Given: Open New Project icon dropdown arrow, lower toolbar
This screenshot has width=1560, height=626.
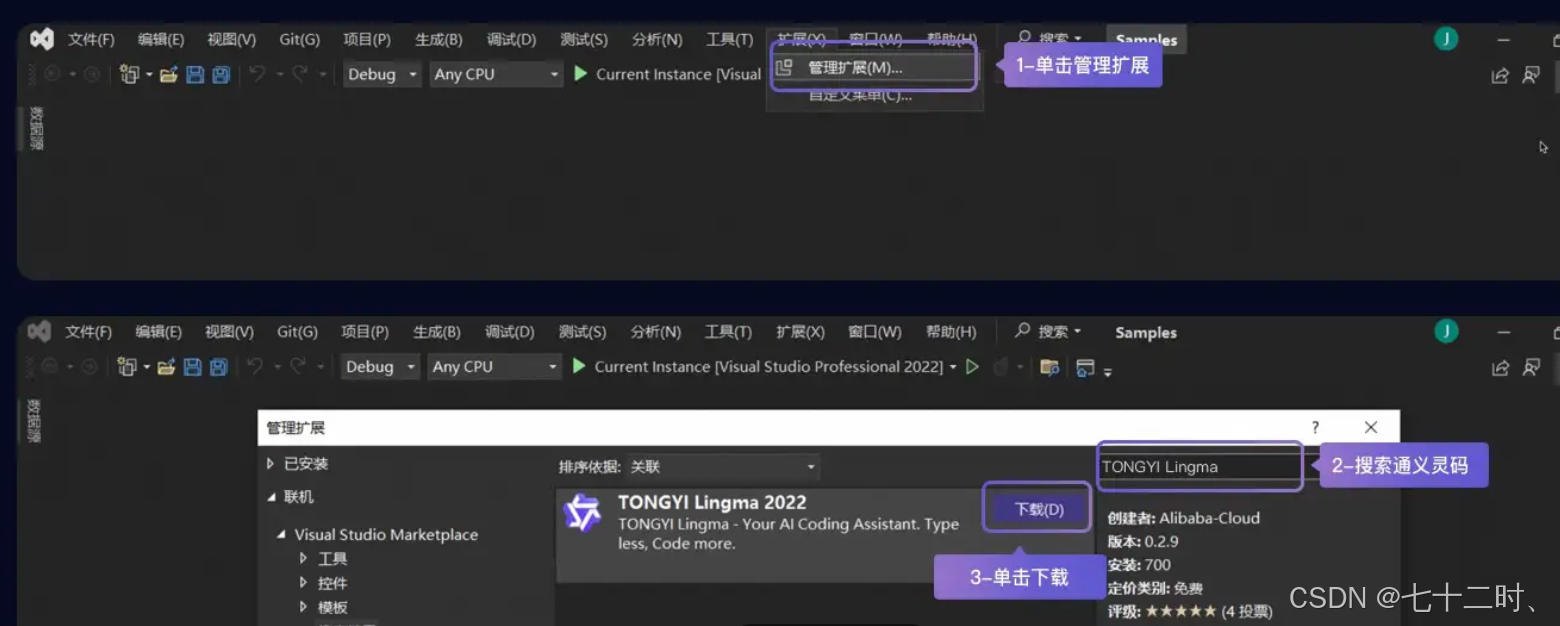Looking at the screenshot, I should [147, 367].
